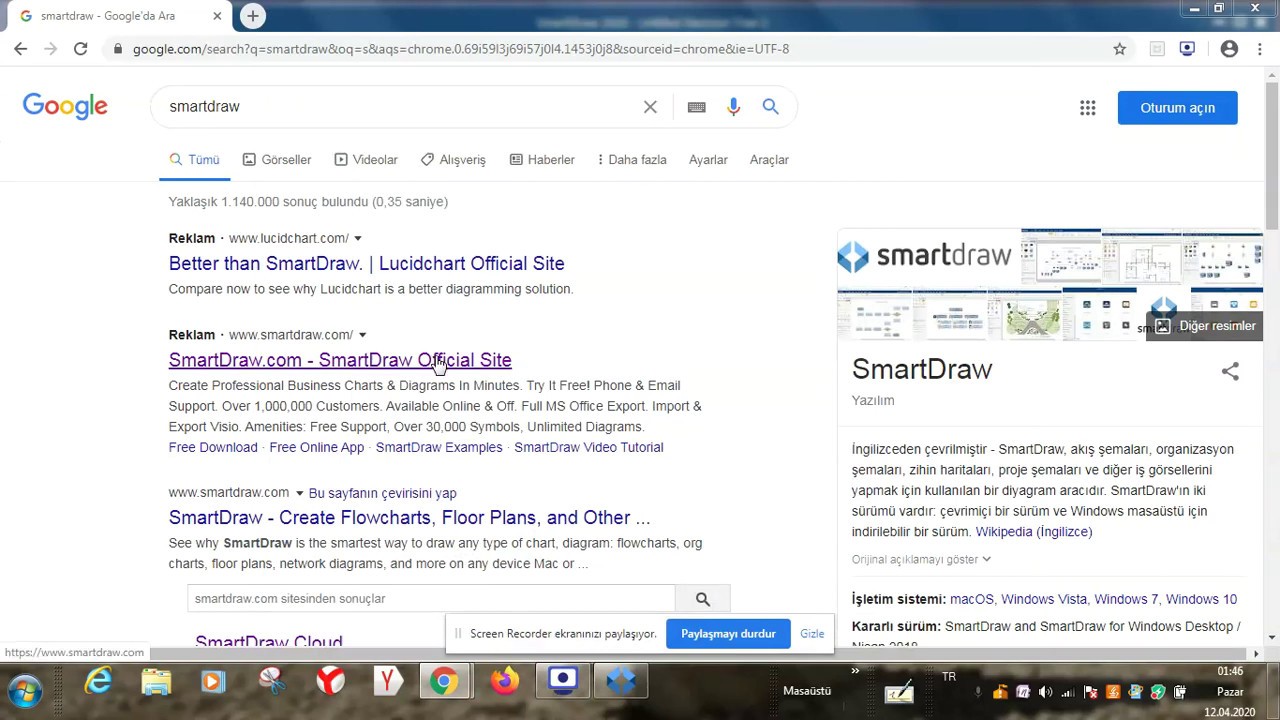Switch to Chrome in the taskbar
This screenshot has height=720, width=1280.
coord(445,682)
